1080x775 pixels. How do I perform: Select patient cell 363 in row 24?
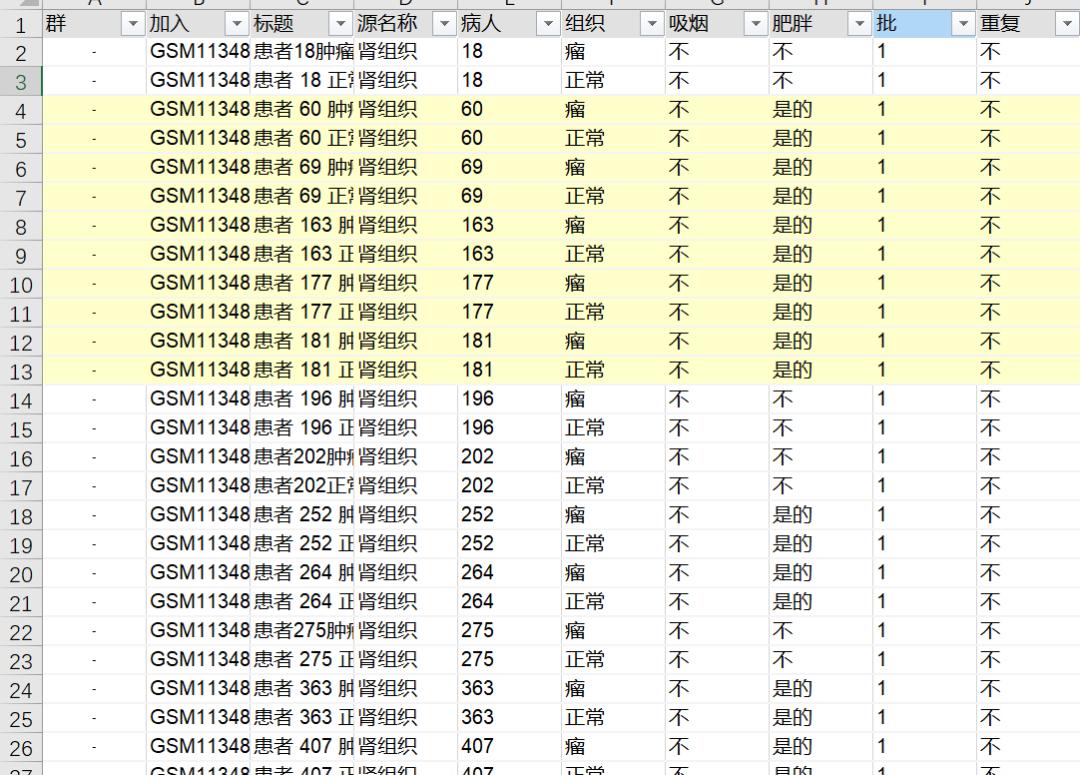coord(510,688)
